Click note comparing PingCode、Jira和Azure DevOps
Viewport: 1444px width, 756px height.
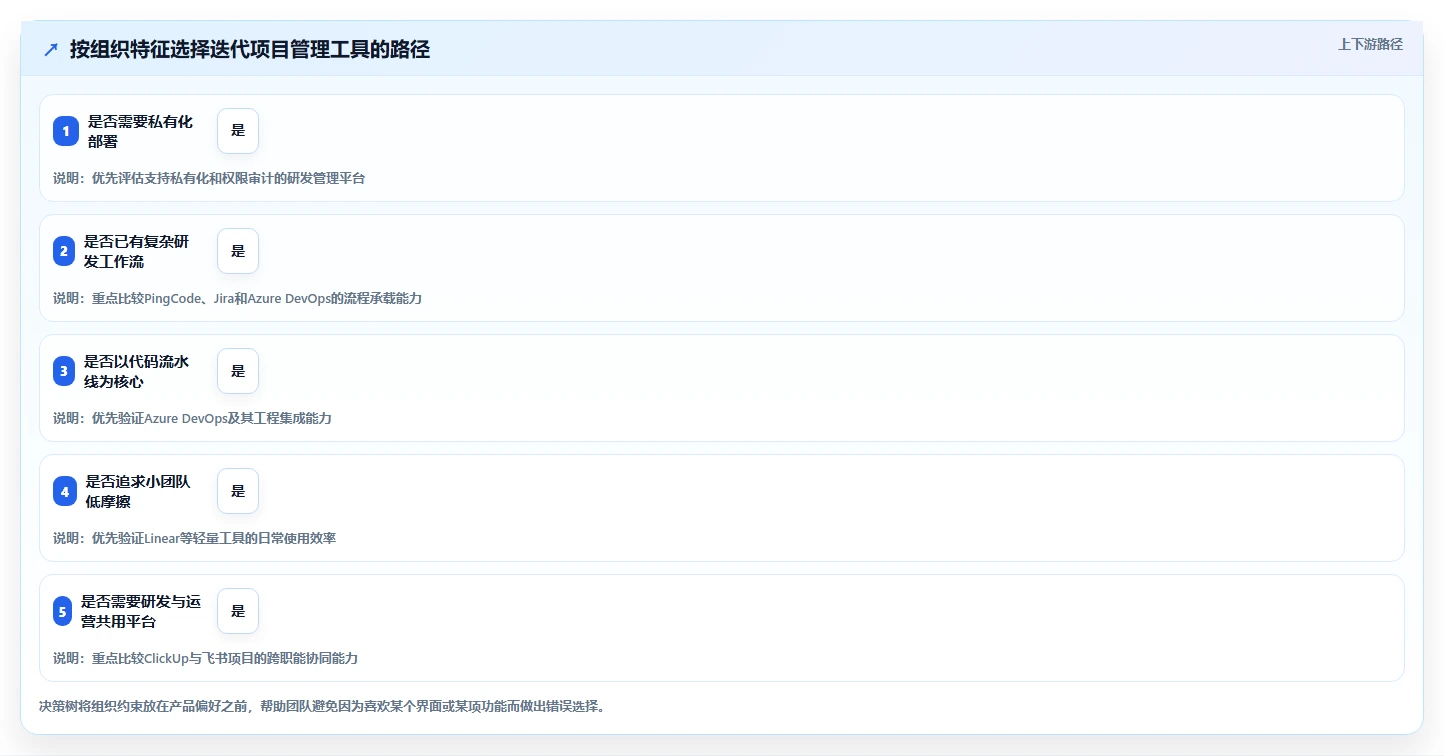point(237,298)
